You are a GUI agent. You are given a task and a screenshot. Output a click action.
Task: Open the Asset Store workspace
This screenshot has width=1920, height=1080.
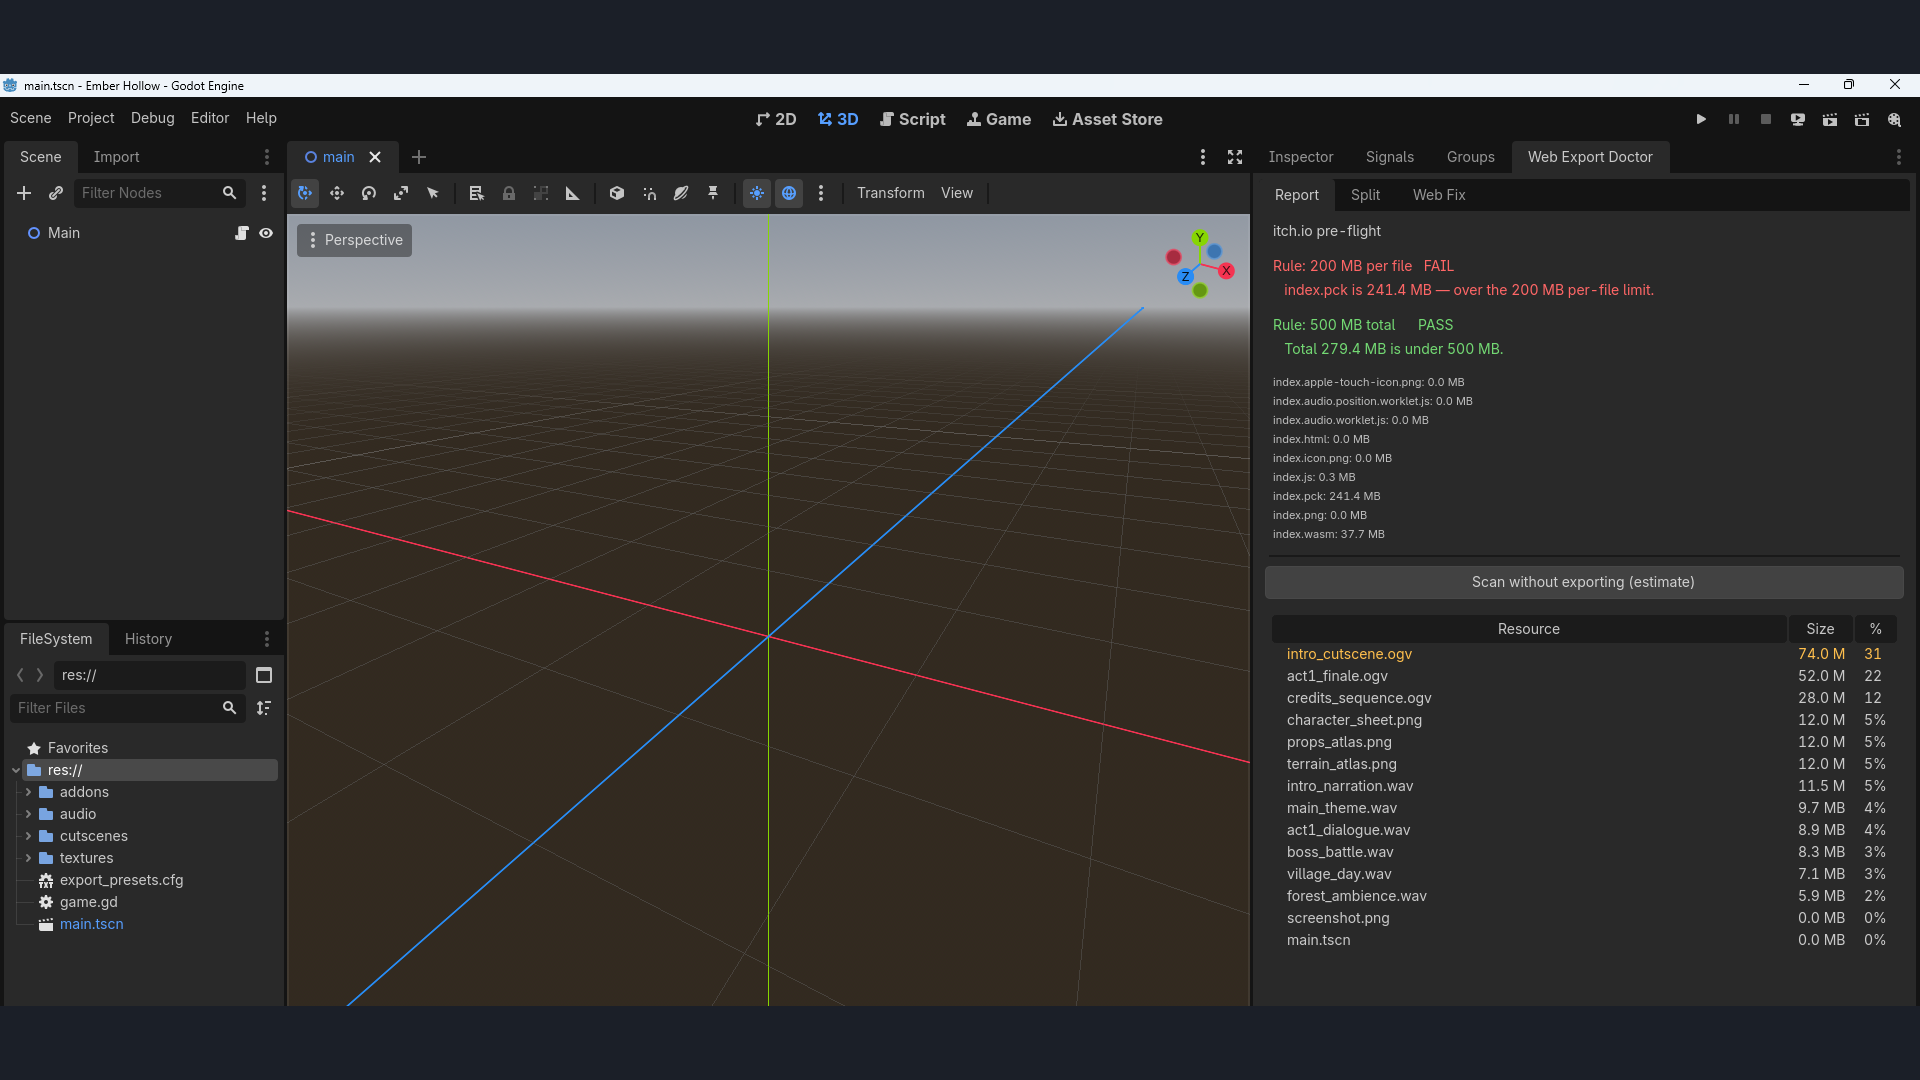tap(1108, 119)
